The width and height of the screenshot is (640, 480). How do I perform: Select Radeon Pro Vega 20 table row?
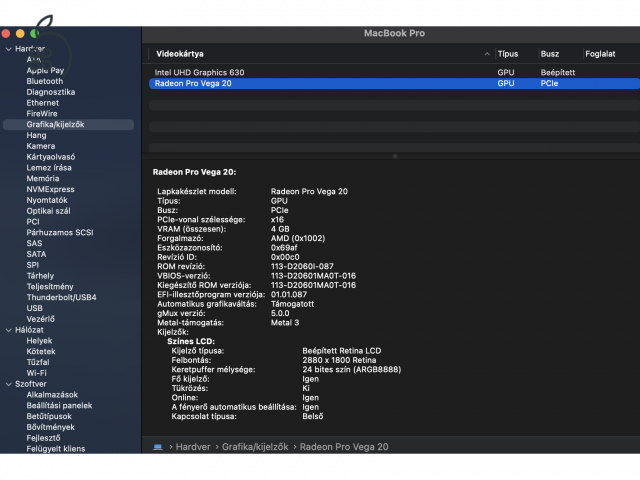(394, 83)
